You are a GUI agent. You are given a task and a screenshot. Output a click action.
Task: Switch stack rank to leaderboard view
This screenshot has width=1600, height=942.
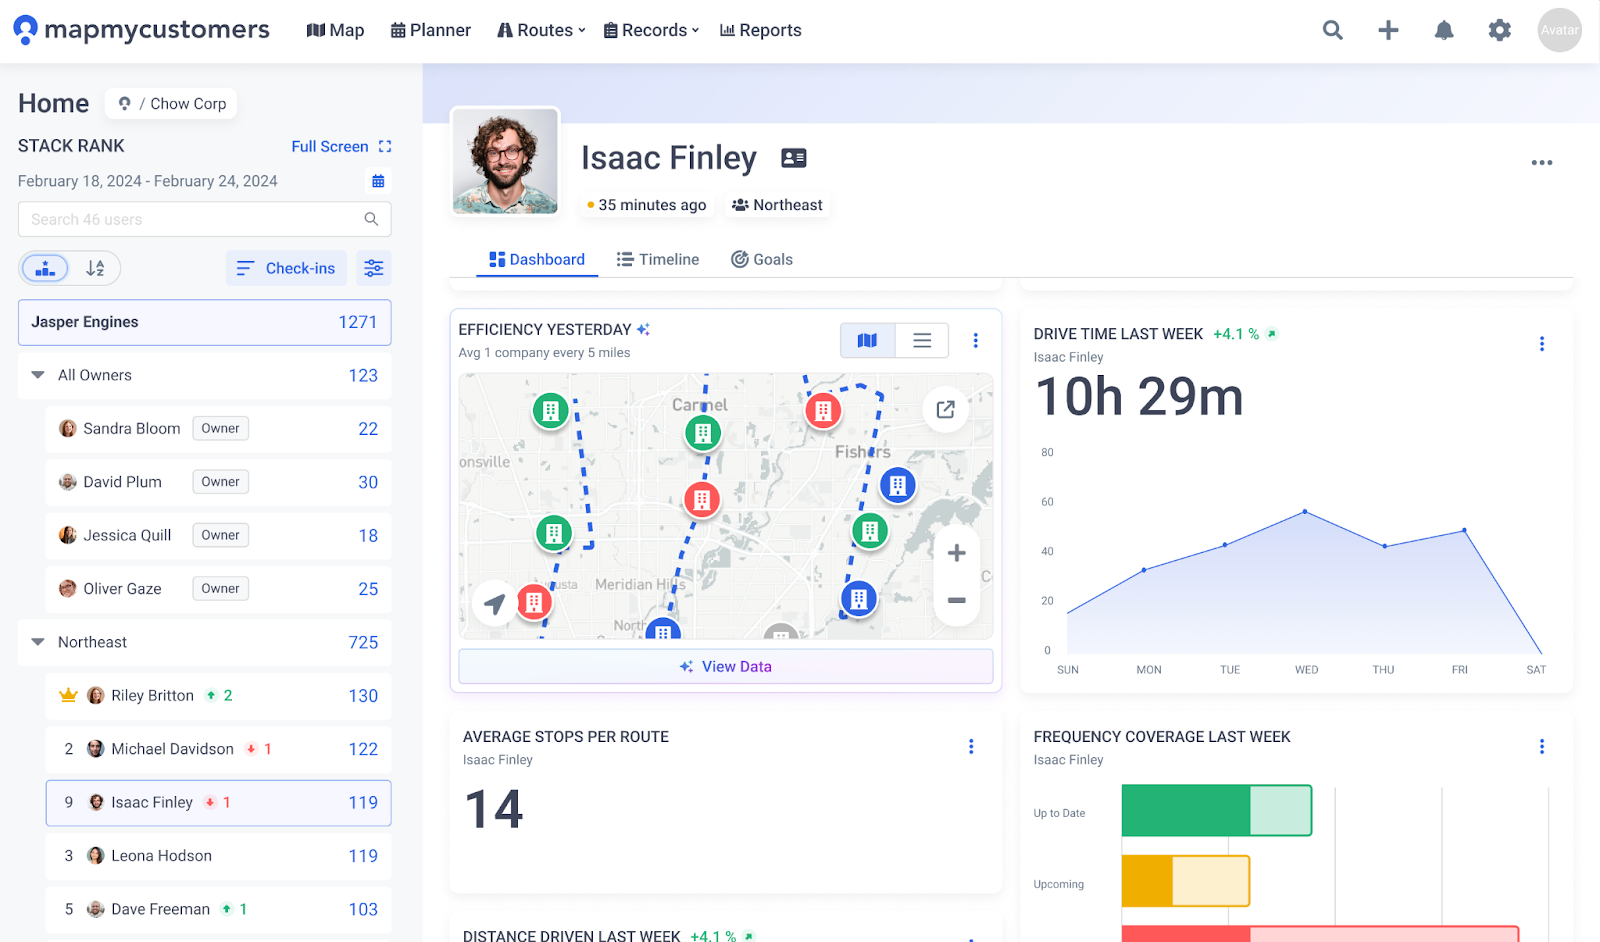pyautogui.click(x=45, y=268)
